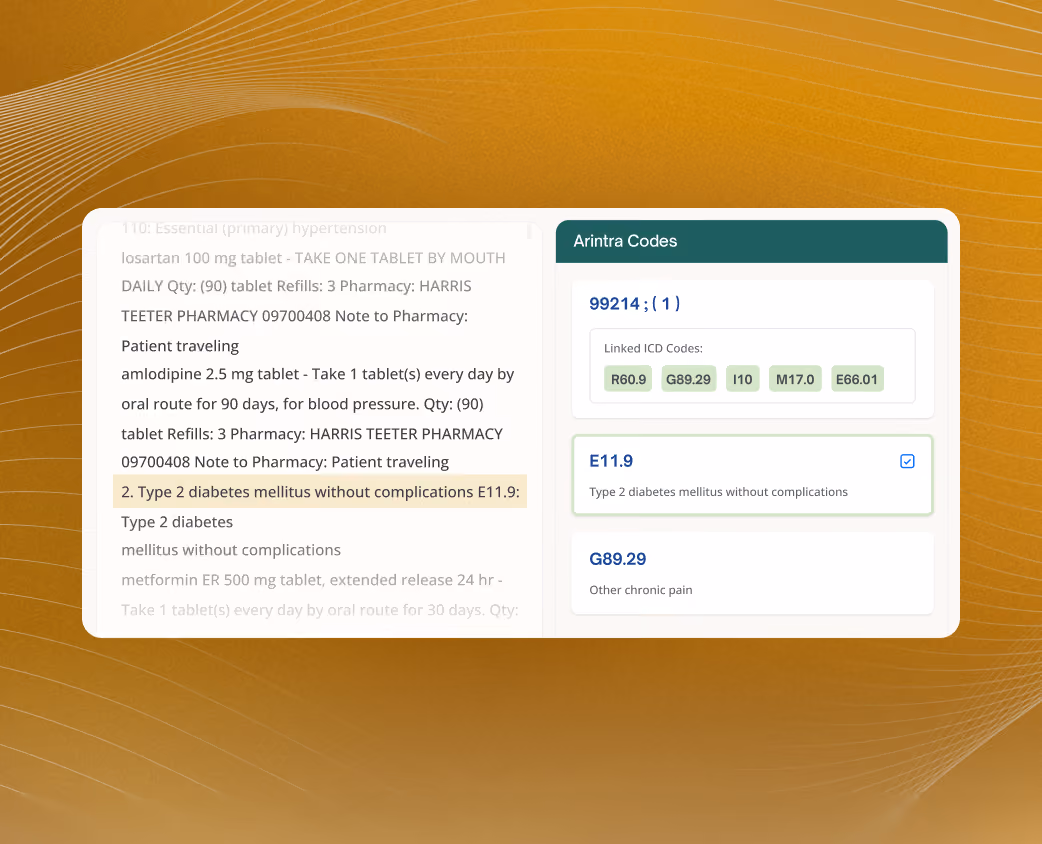Select the R60.9 linked ICD code chip

(x=628, y=379)
